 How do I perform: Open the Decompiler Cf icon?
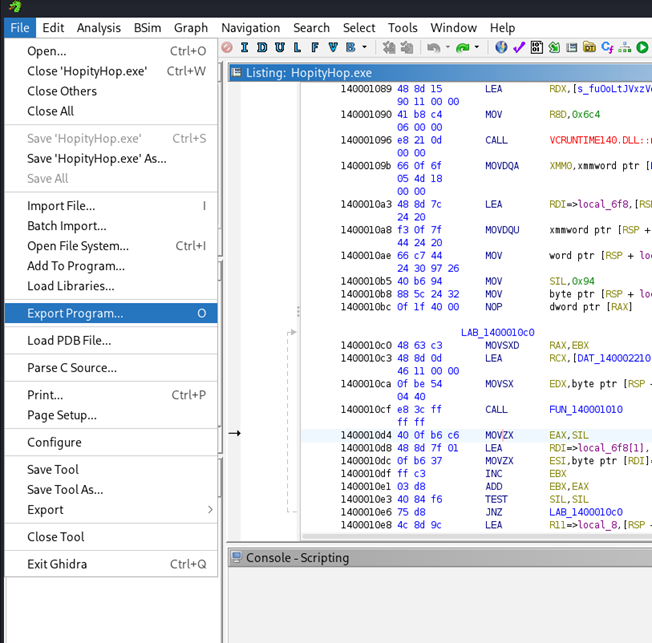pyautogui.click(x=607, y=47)
